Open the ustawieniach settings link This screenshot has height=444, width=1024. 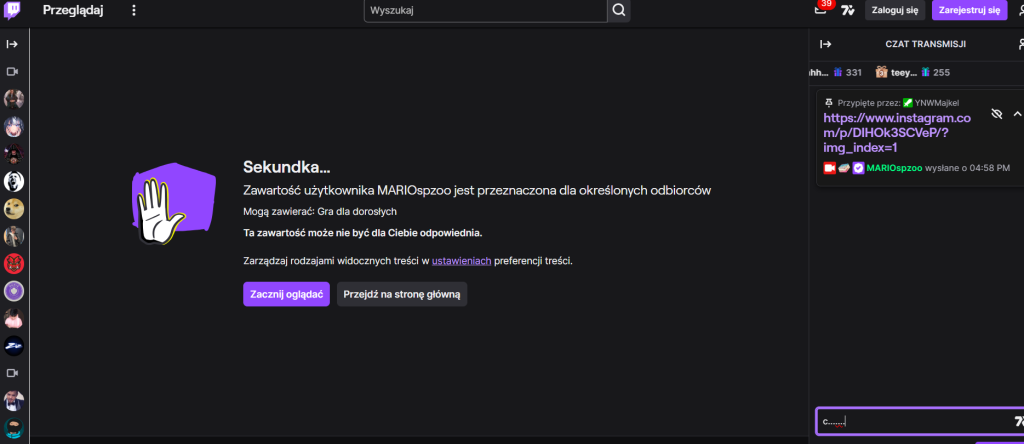(461, 261)
